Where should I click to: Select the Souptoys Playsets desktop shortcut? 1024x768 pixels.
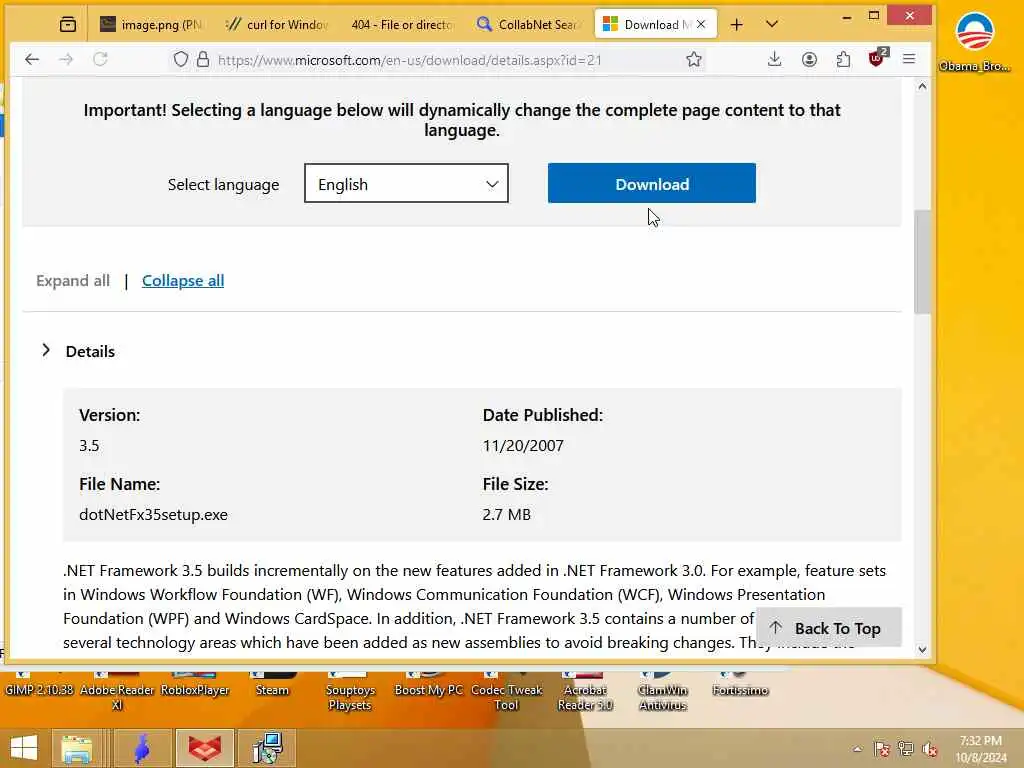click(x=350, y=692)
